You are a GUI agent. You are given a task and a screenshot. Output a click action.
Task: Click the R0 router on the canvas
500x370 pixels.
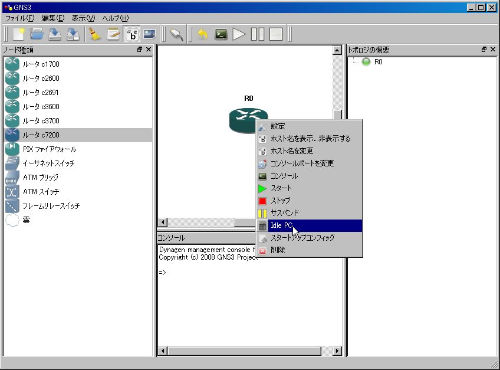tap(248, 120)
